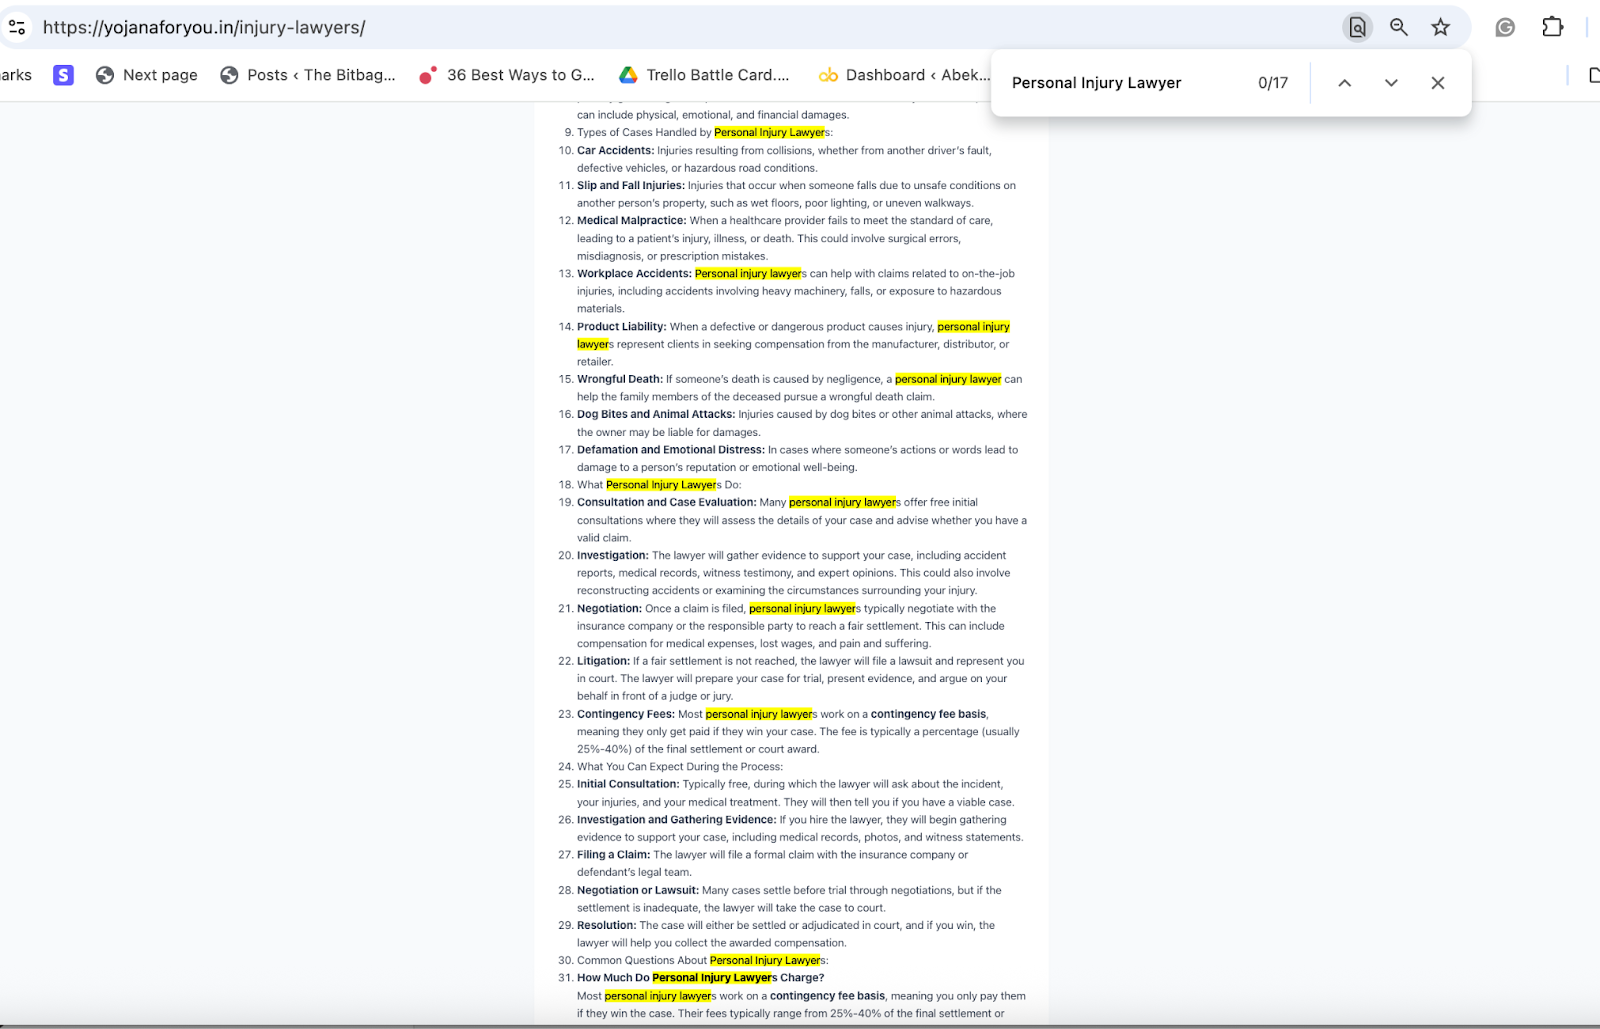Viewport: 1600px width, 1029px height.
Task: Click the Negotiation: heading in item 21
Action: pos(609,608)
